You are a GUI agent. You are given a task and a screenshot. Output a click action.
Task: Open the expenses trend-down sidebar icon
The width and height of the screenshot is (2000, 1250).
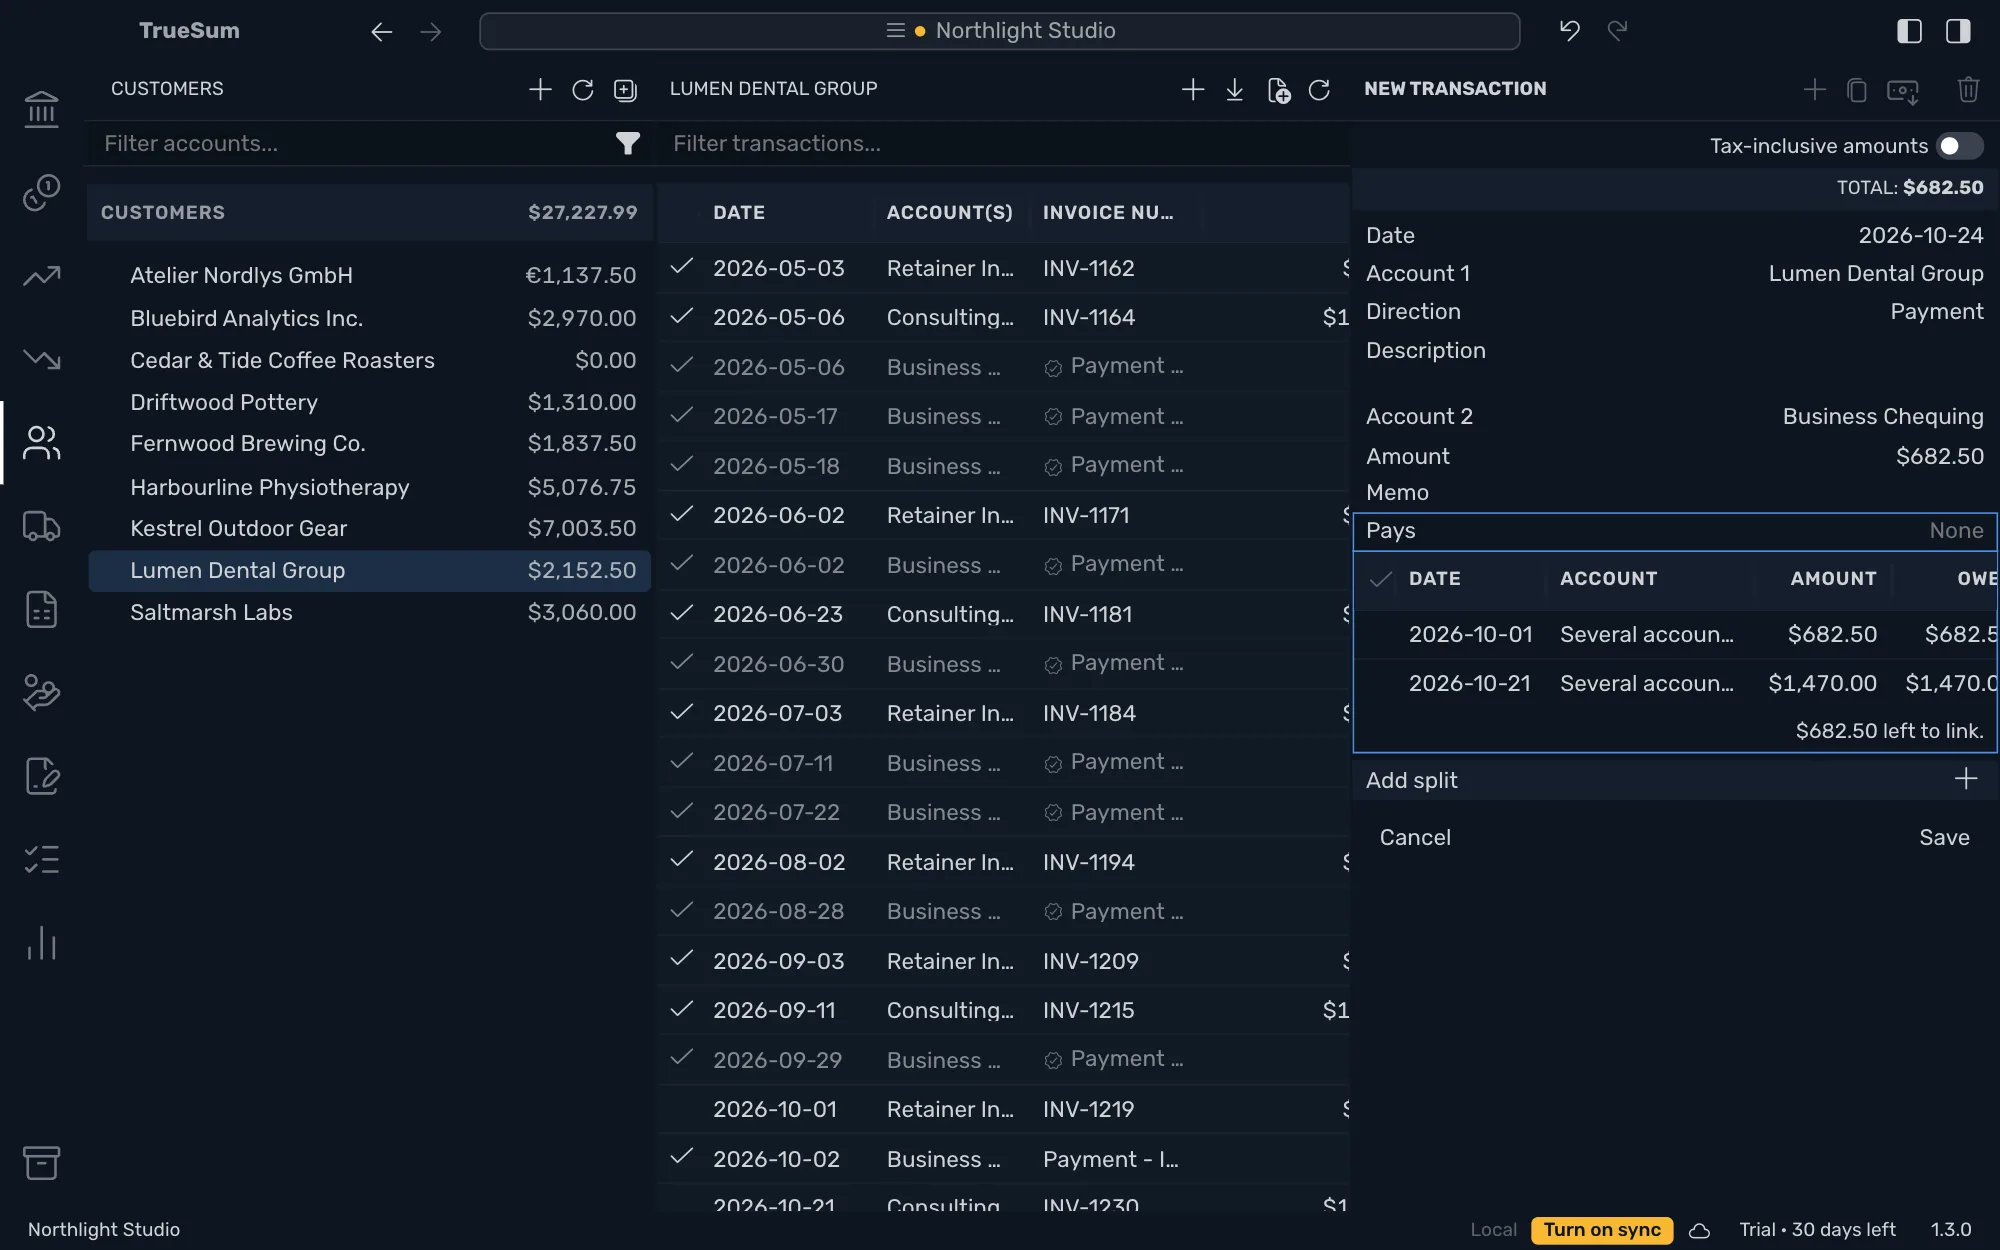click(41, 358)
